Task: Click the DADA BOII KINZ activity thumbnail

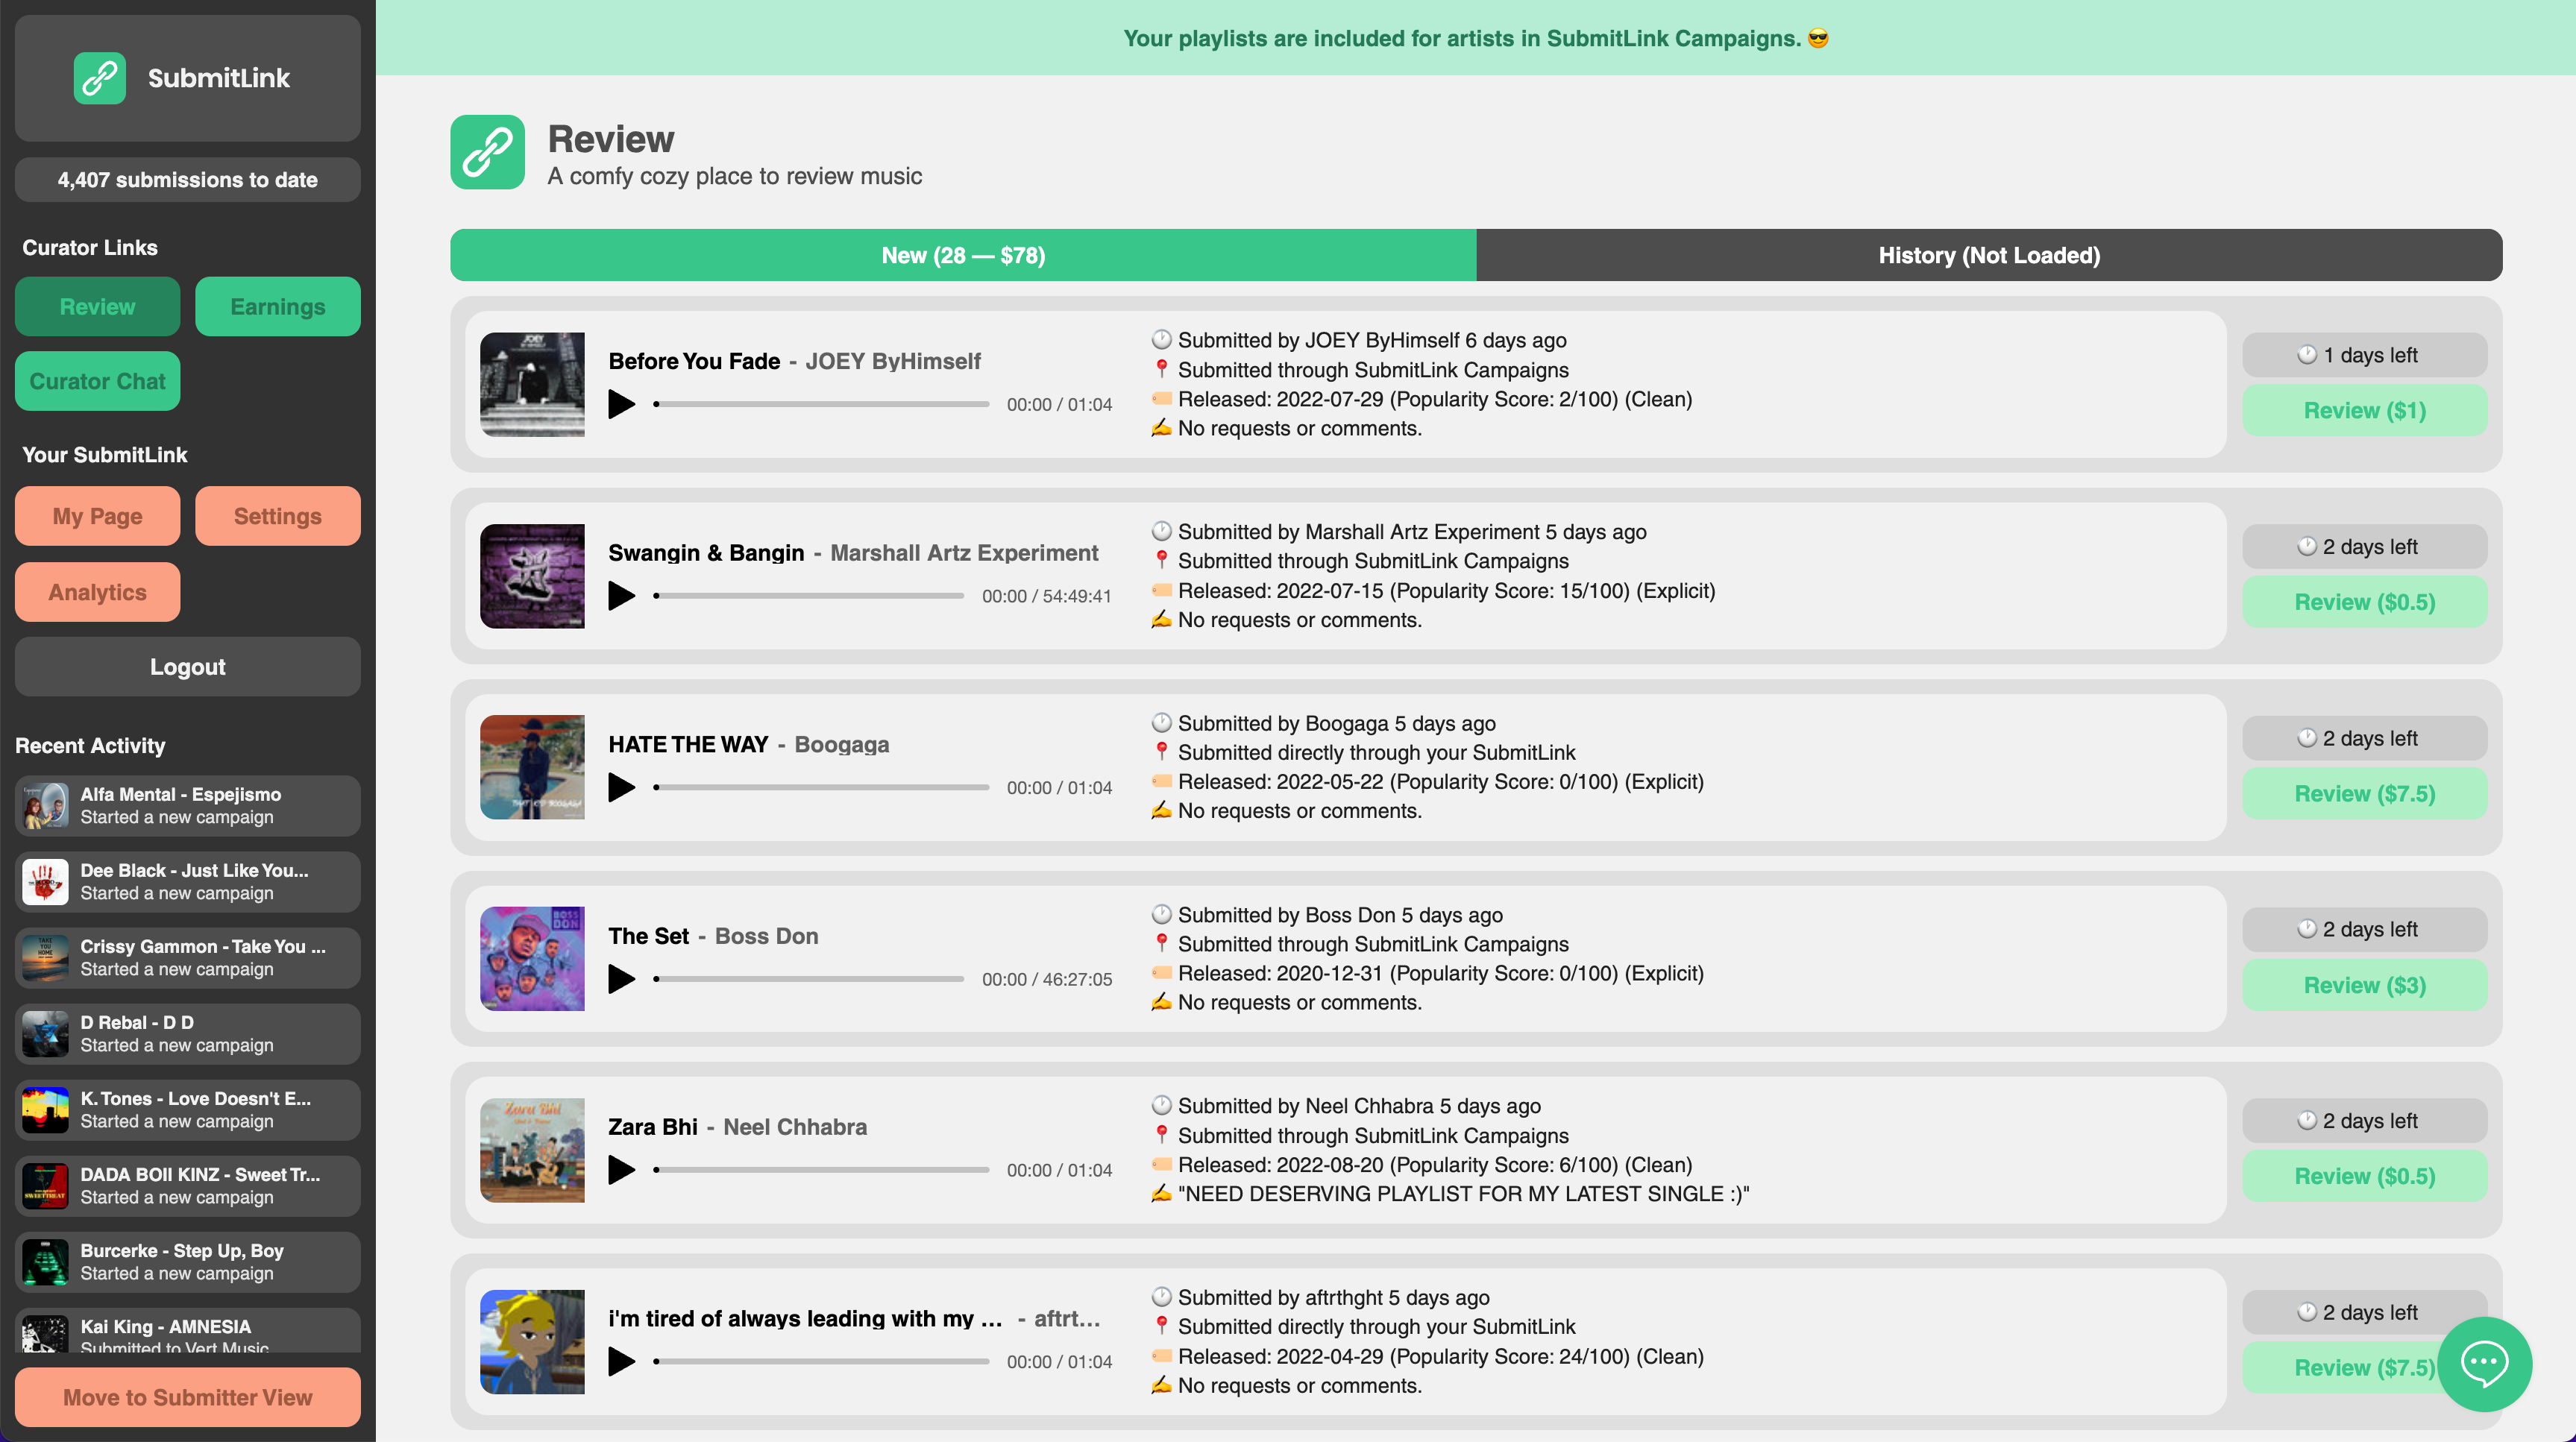Action: [x=46, y=1186]
